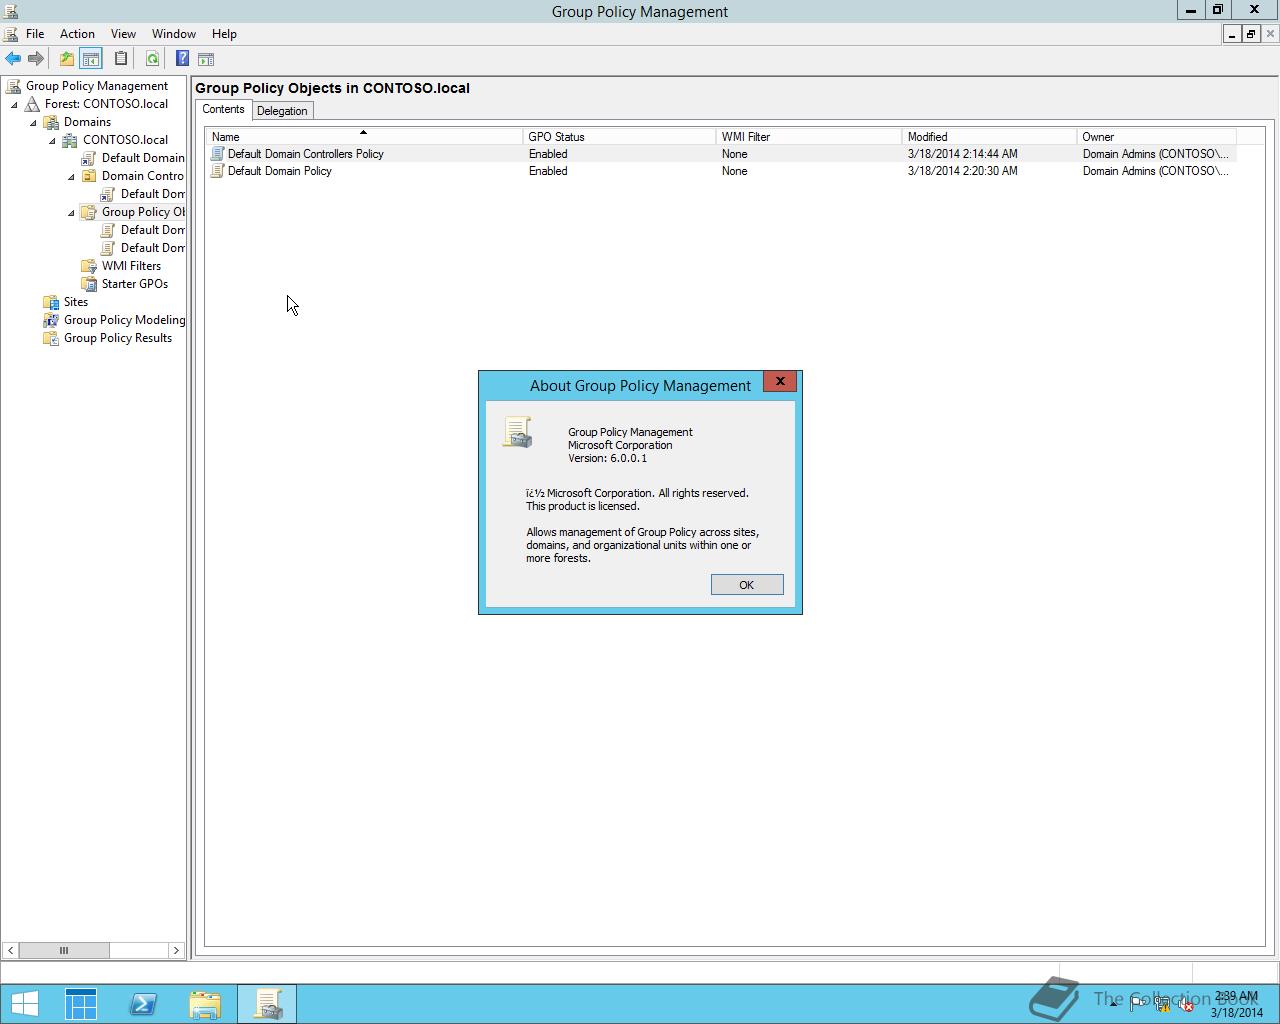Click the Refresh toolbar icon

pos(152,59)
